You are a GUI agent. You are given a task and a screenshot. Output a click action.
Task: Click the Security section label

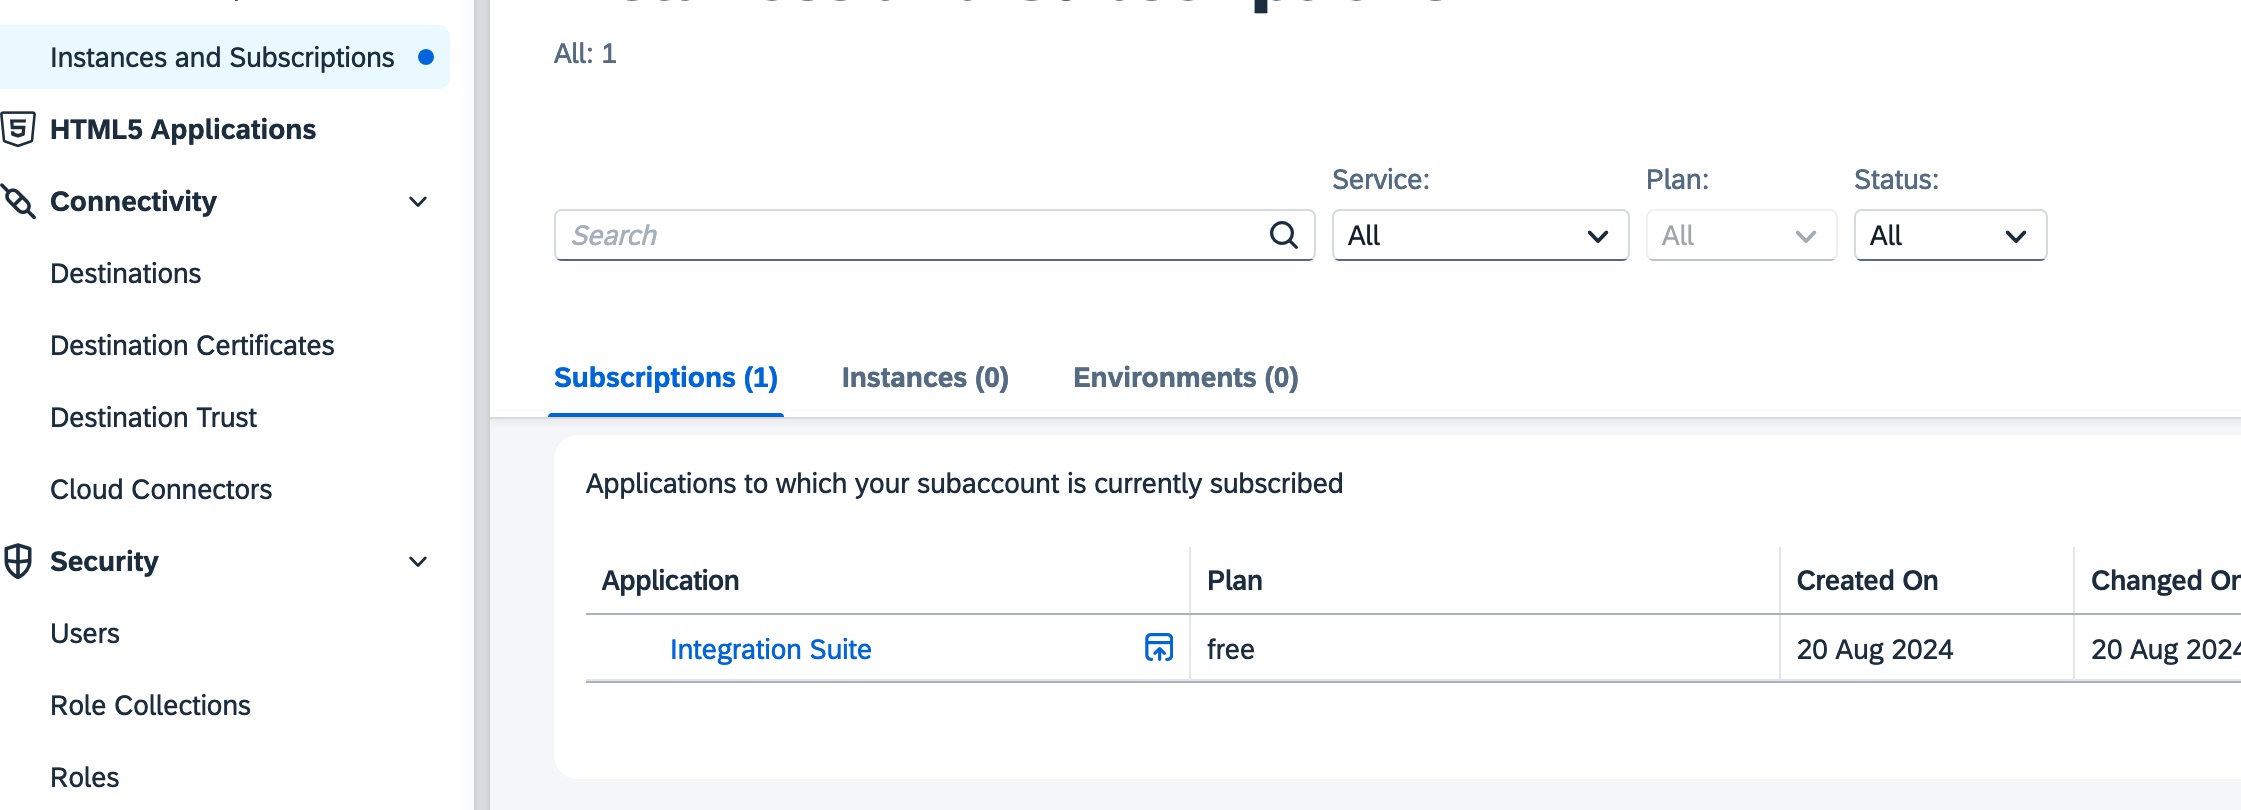104,561
